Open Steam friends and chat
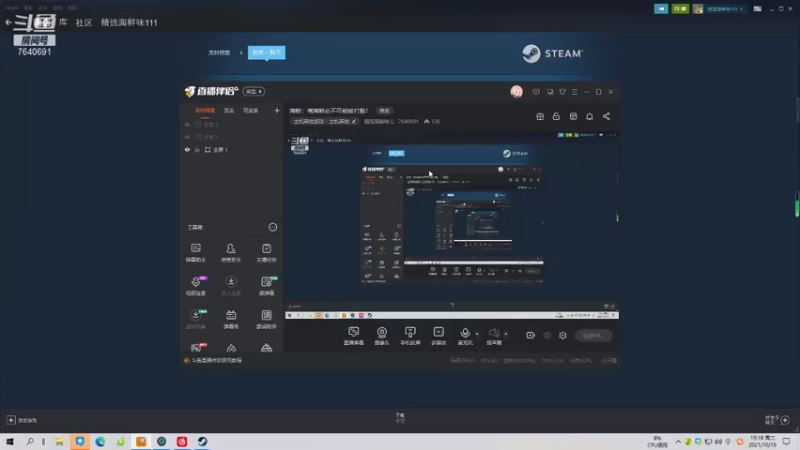 tap(778, 420)
